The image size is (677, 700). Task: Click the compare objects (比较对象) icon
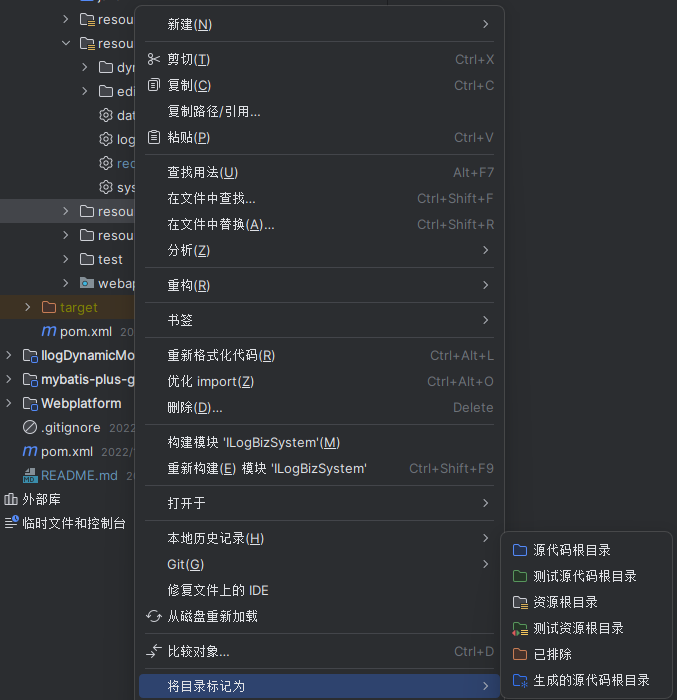[x=154, y=652]
